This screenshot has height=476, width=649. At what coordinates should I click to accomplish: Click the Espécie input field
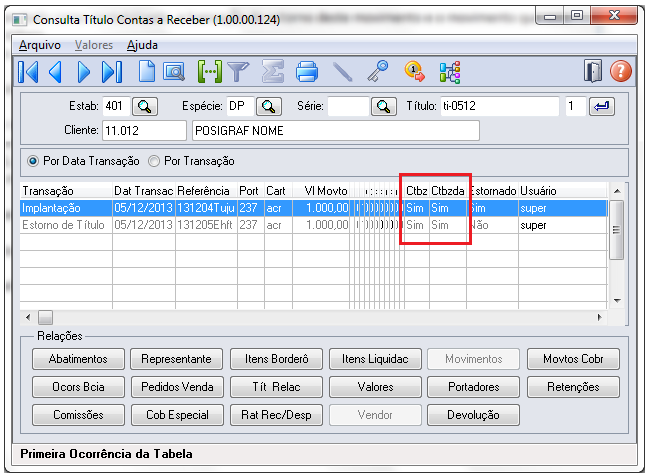pos(240,106)
